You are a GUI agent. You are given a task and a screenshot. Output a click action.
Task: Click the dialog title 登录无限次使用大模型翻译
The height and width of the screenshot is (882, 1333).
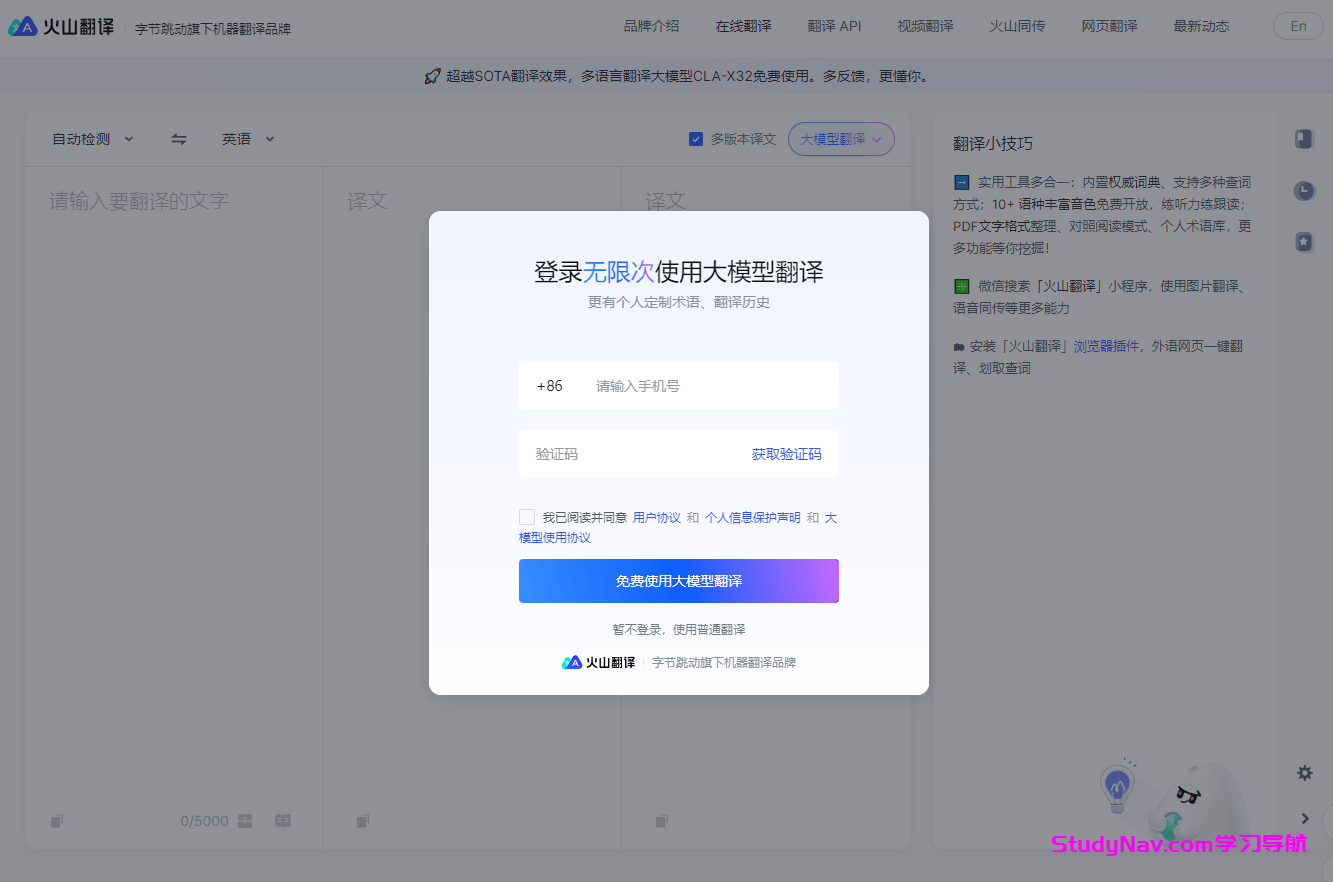coord(679,272)
